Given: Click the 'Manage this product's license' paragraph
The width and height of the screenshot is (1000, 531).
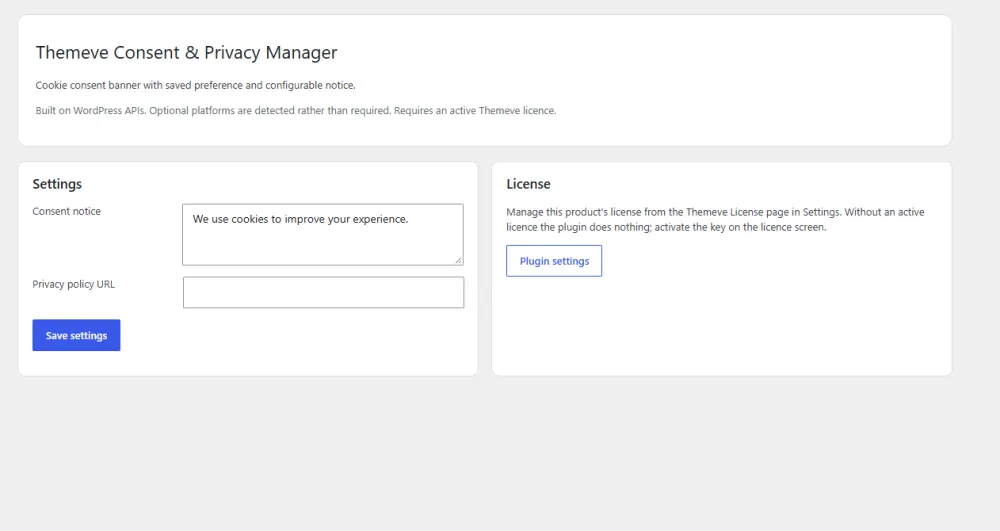Looking at the screenshot, I should pyautogui.click(x=715, y=219).
